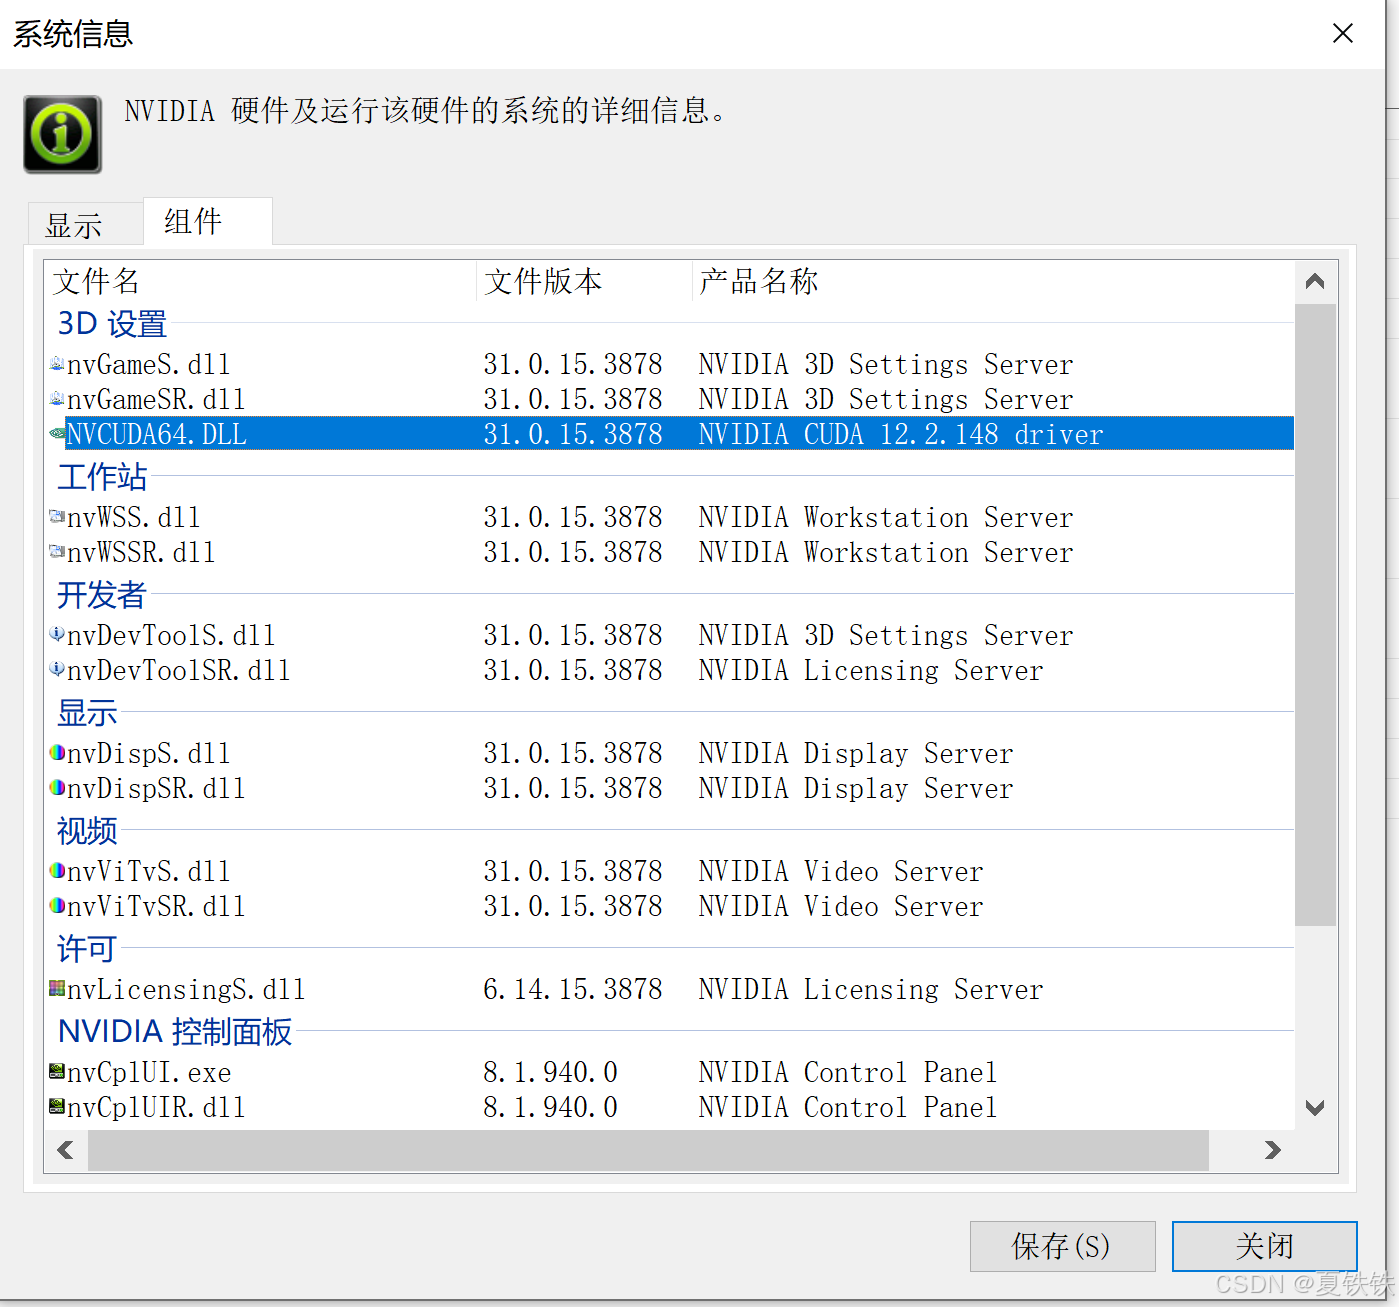Click the 关闭 button
Image resolution: width=1399 pixels, height=1307 pixels.
[x=1264, y=1246]
